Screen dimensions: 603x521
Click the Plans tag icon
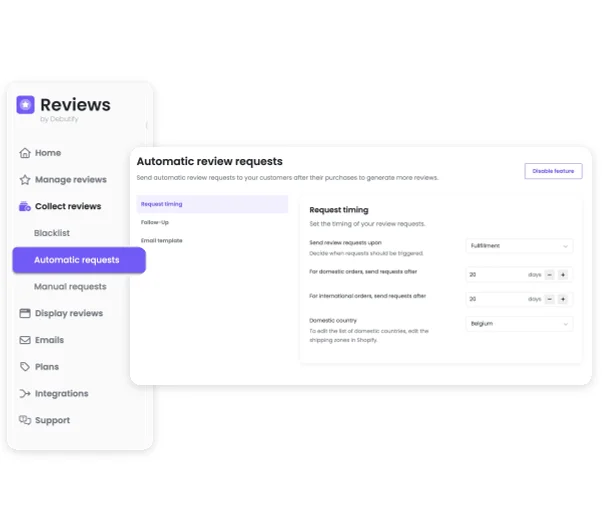point(25,367)
